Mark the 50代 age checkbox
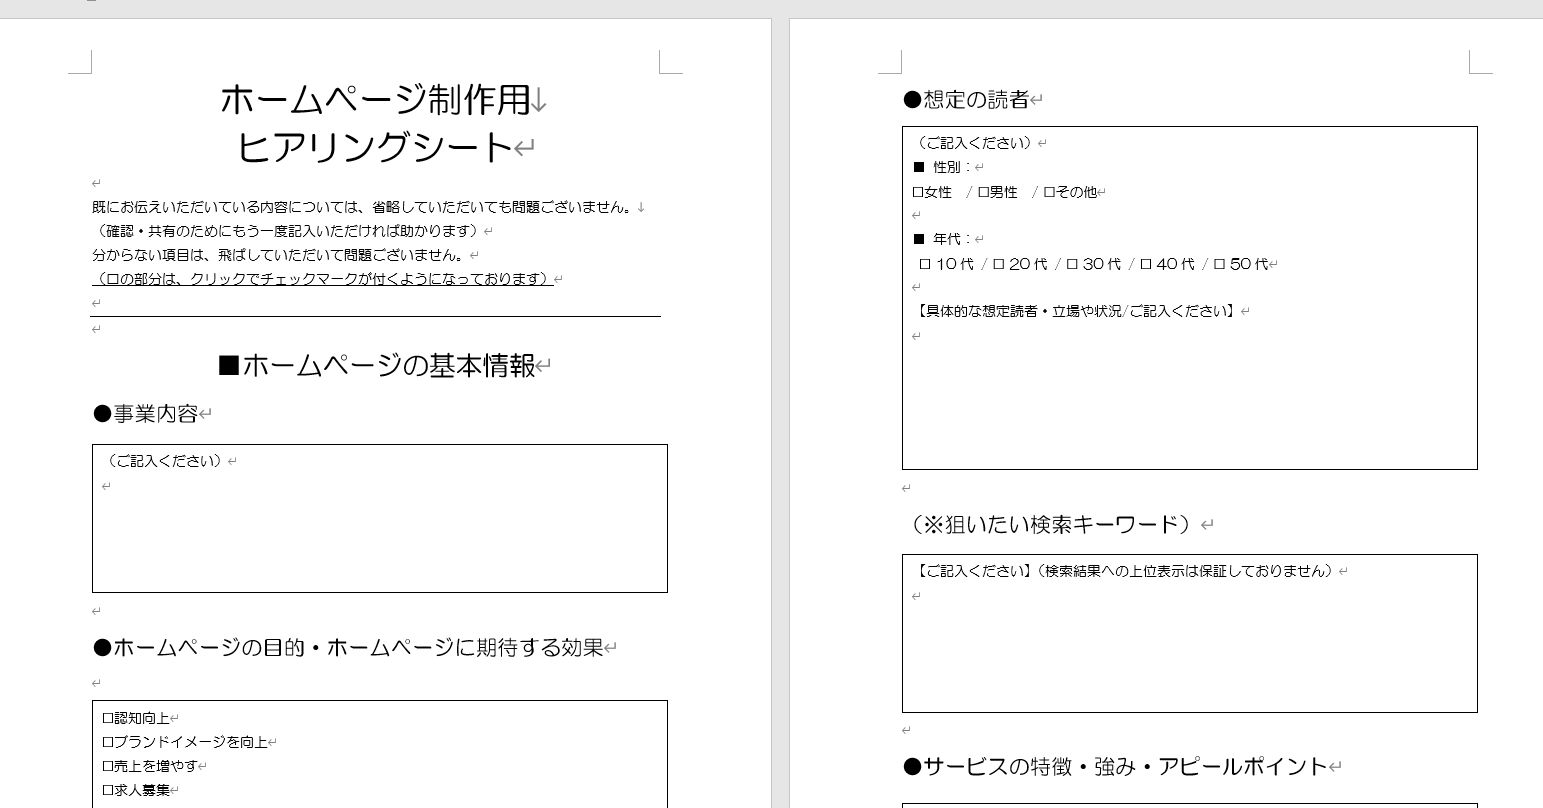Viewport: 1543px width, 808px height. (x=1219, y=264)
